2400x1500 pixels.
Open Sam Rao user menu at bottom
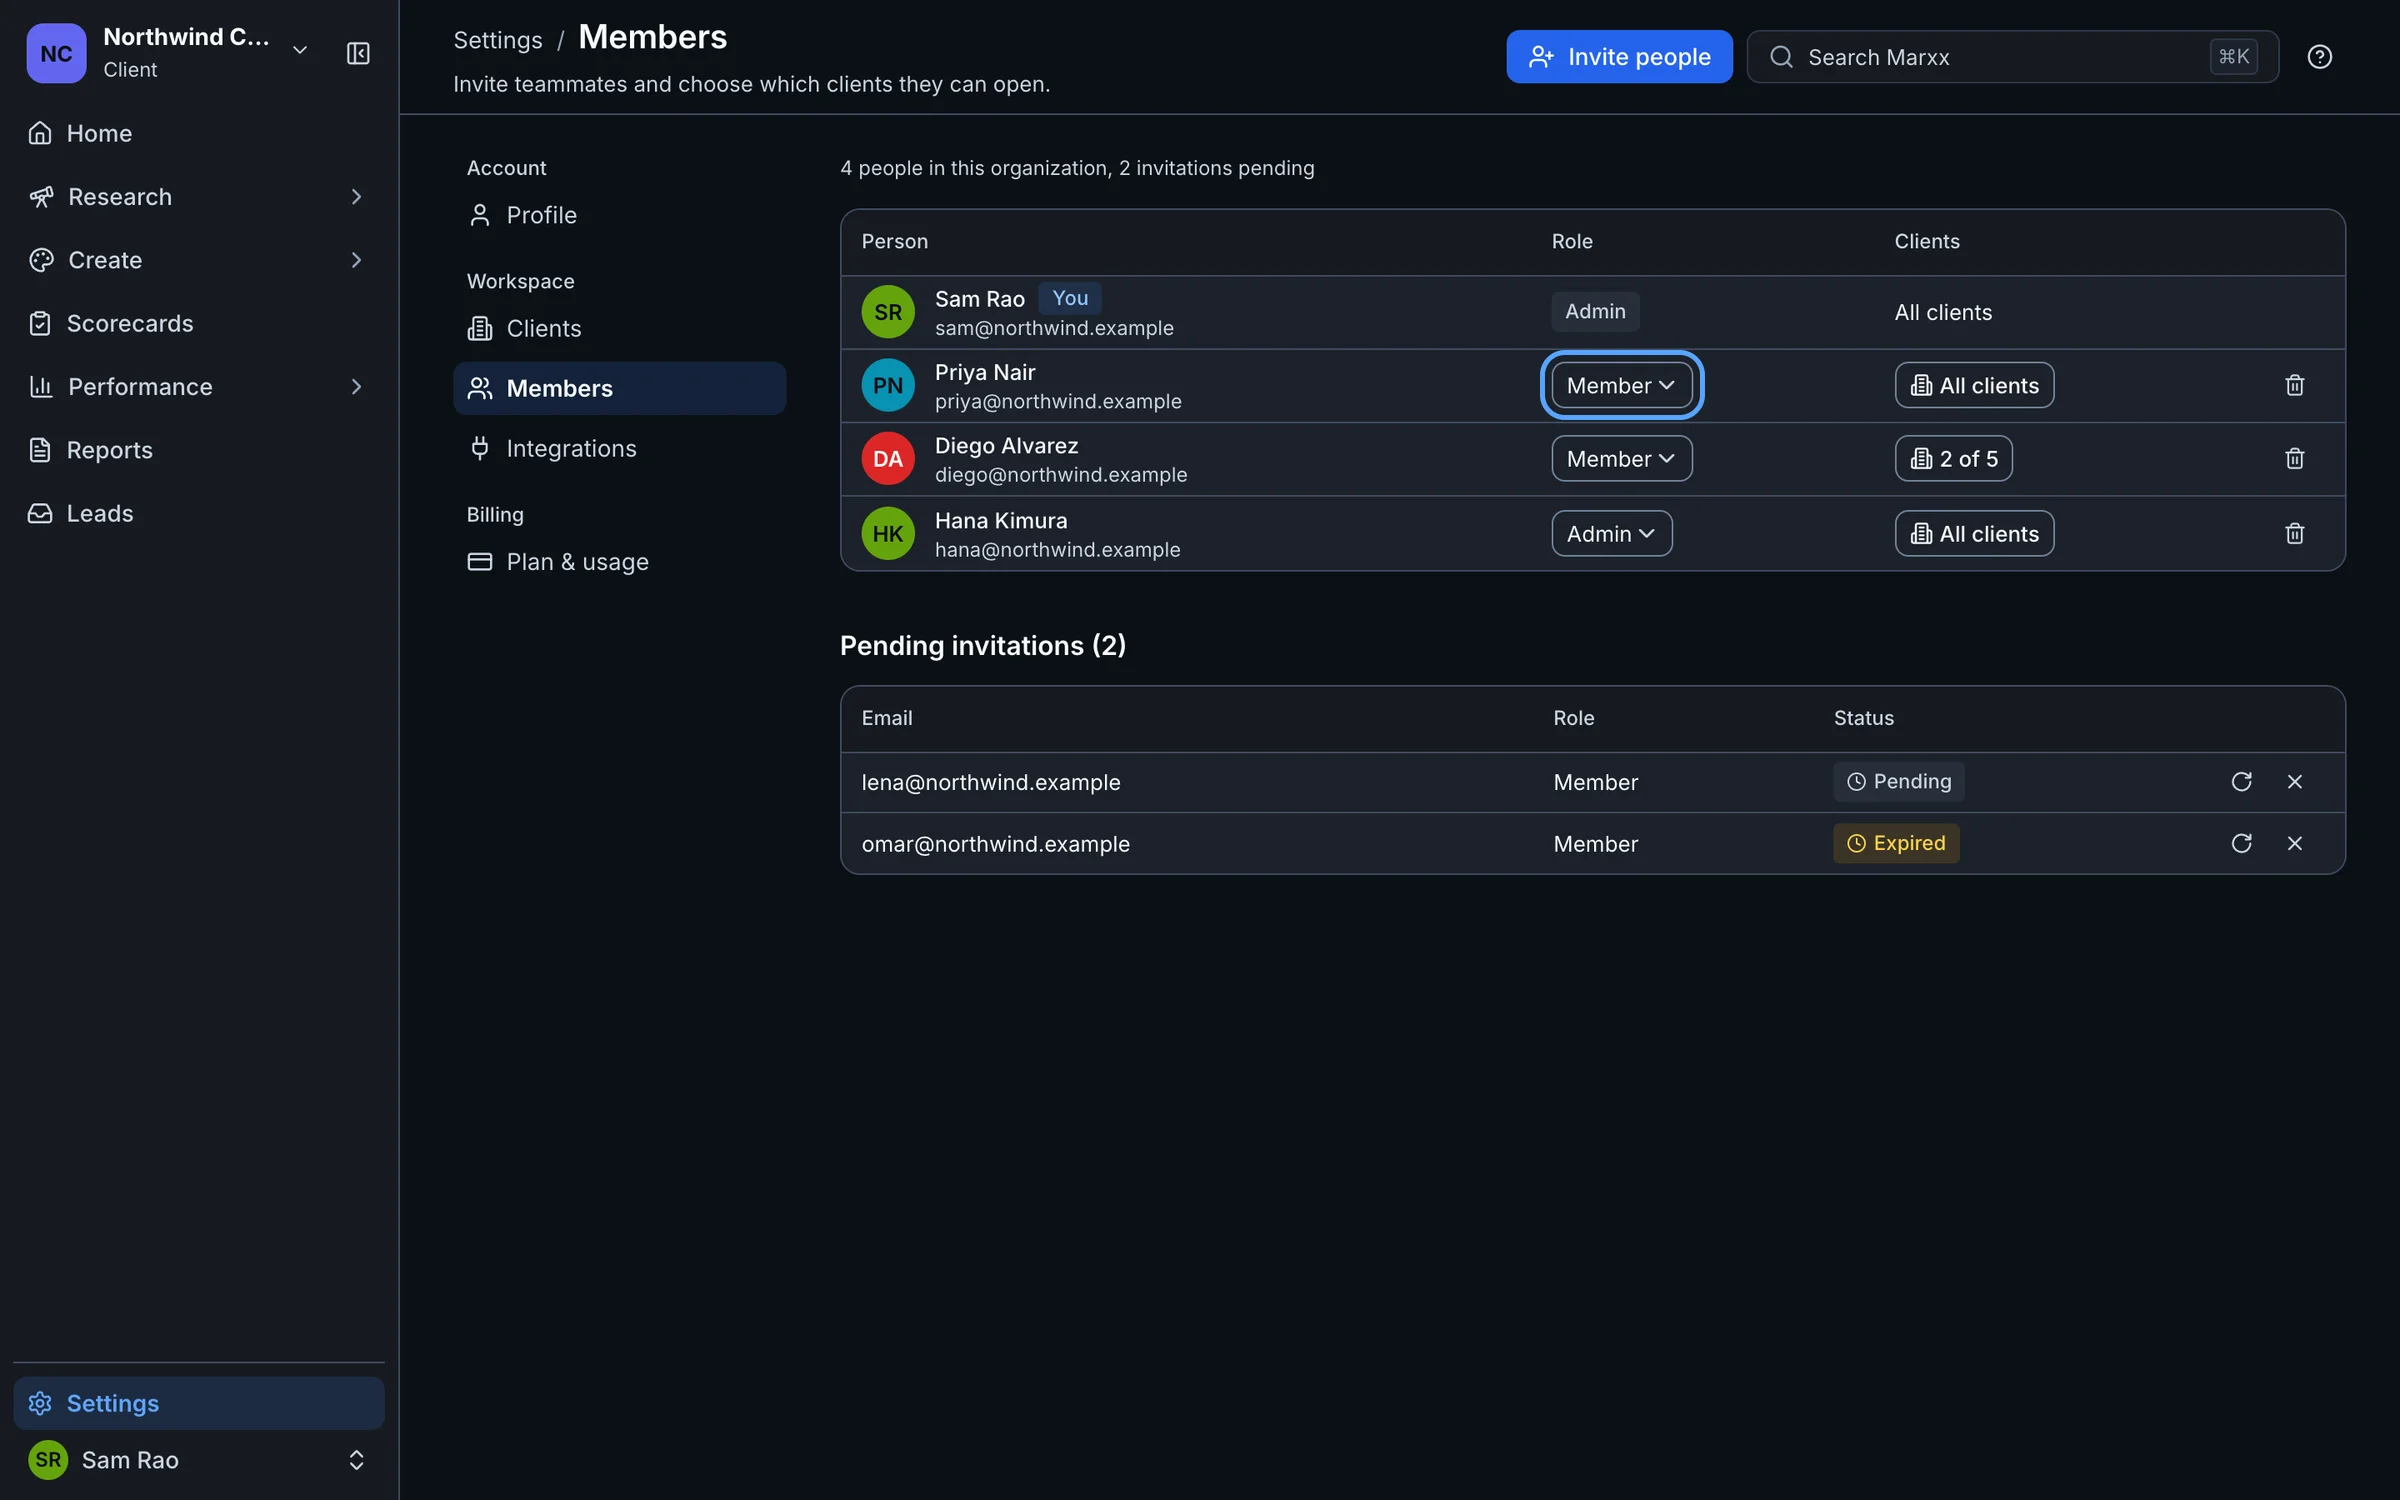199,1460
